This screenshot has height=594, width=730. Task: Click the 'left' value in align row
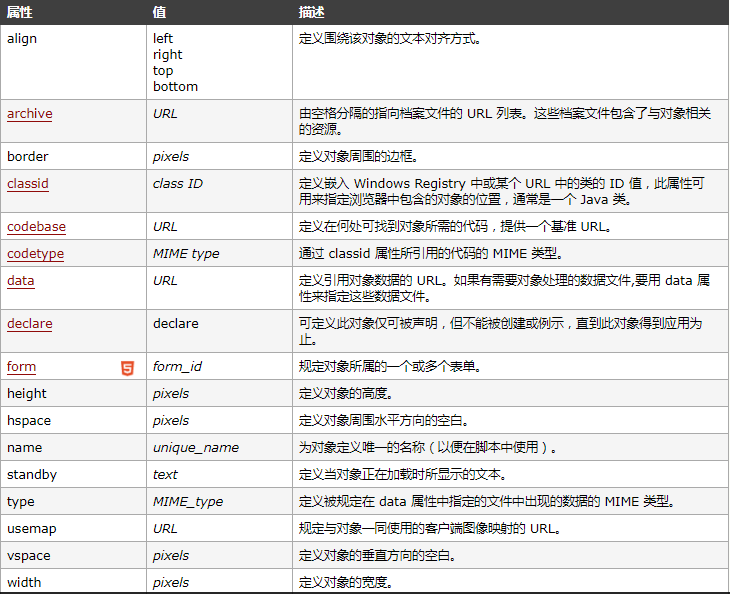click(x=163, y=38)
